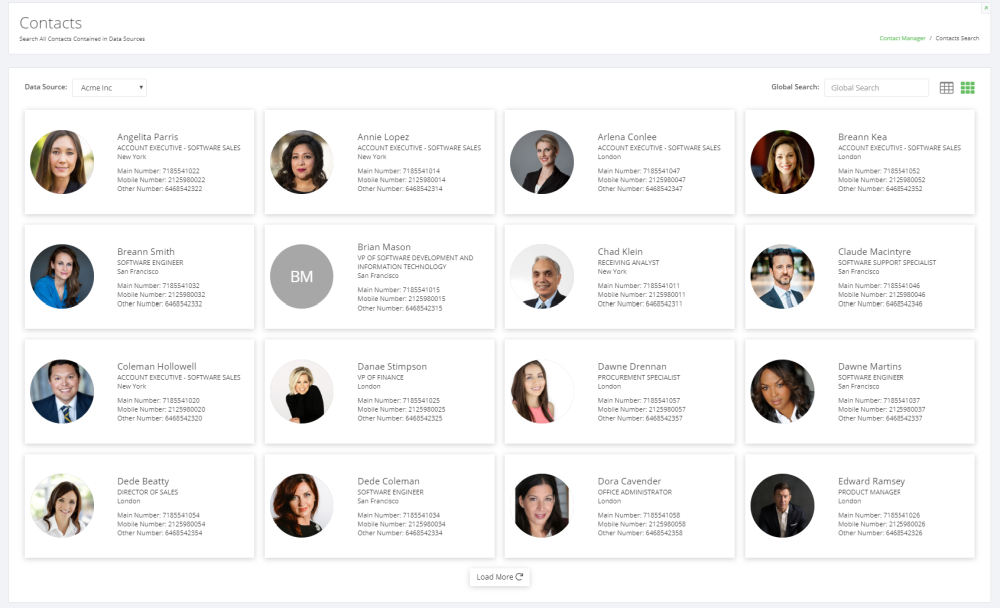Select Claude Macintyre's contact name
The height and width of the screenshot is (608, 1000).
(876, 252)
